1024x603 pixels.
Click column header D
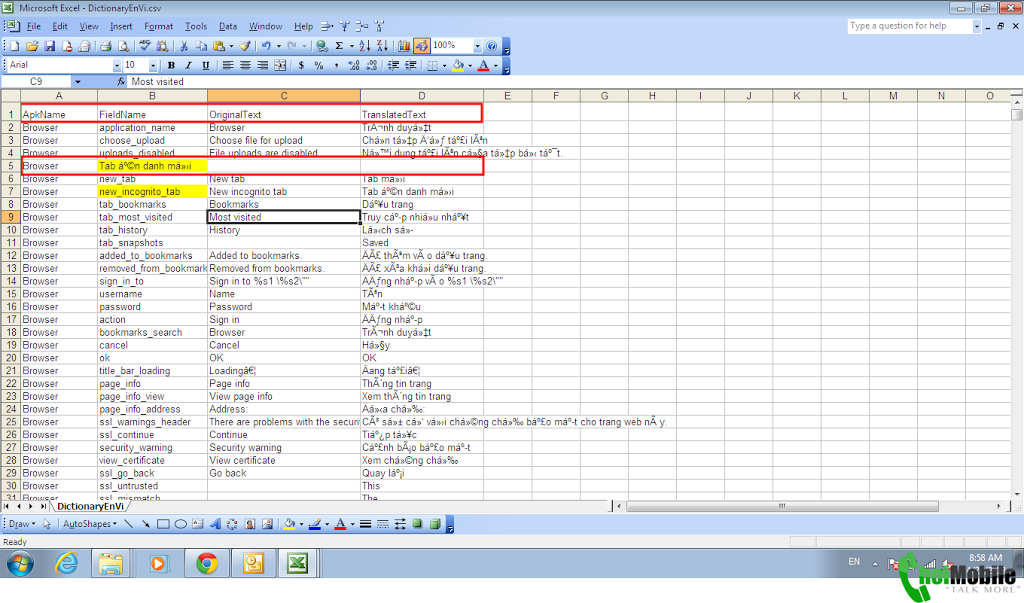click(x=422, y=95)
